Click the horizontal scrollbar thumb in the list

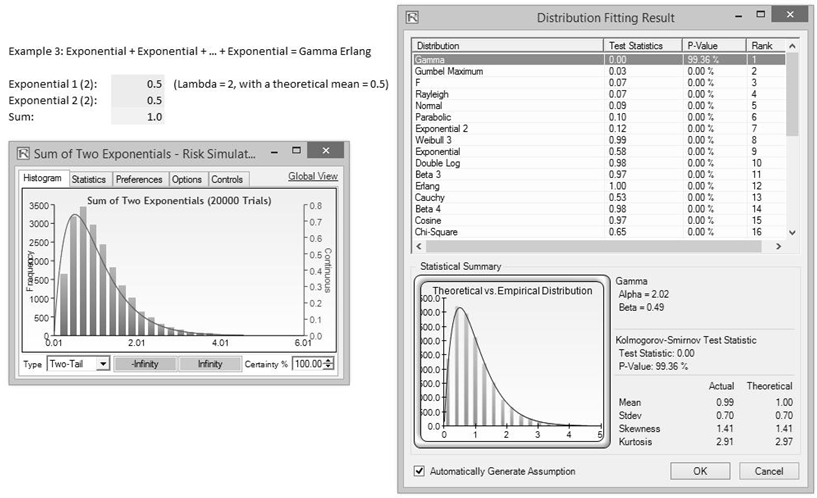tap(595, 246)
